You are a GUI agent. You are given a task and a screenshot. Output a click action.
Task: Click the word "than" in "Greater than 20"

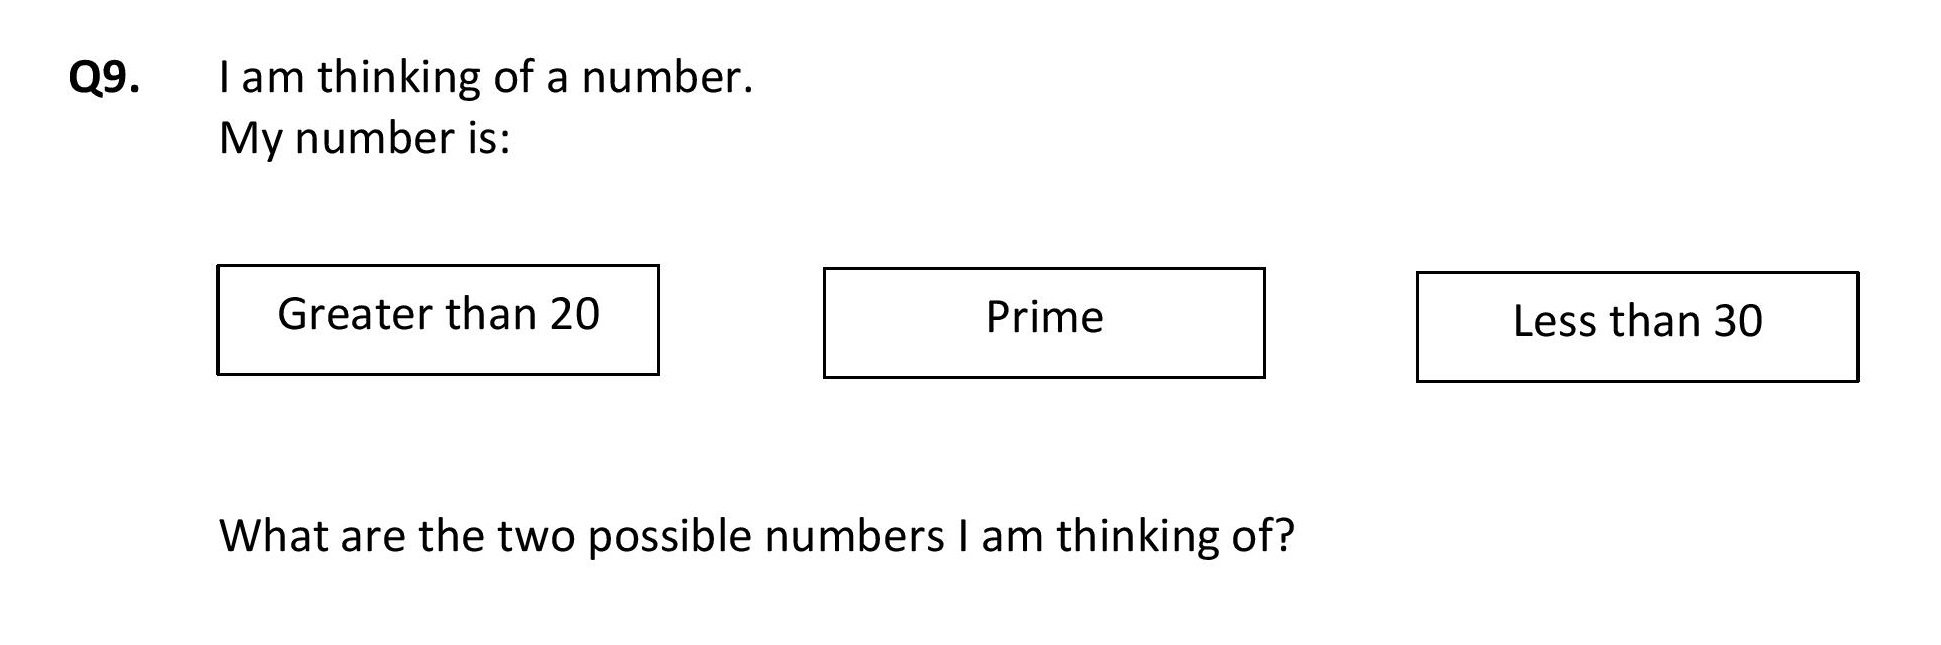tap(490, 314)
